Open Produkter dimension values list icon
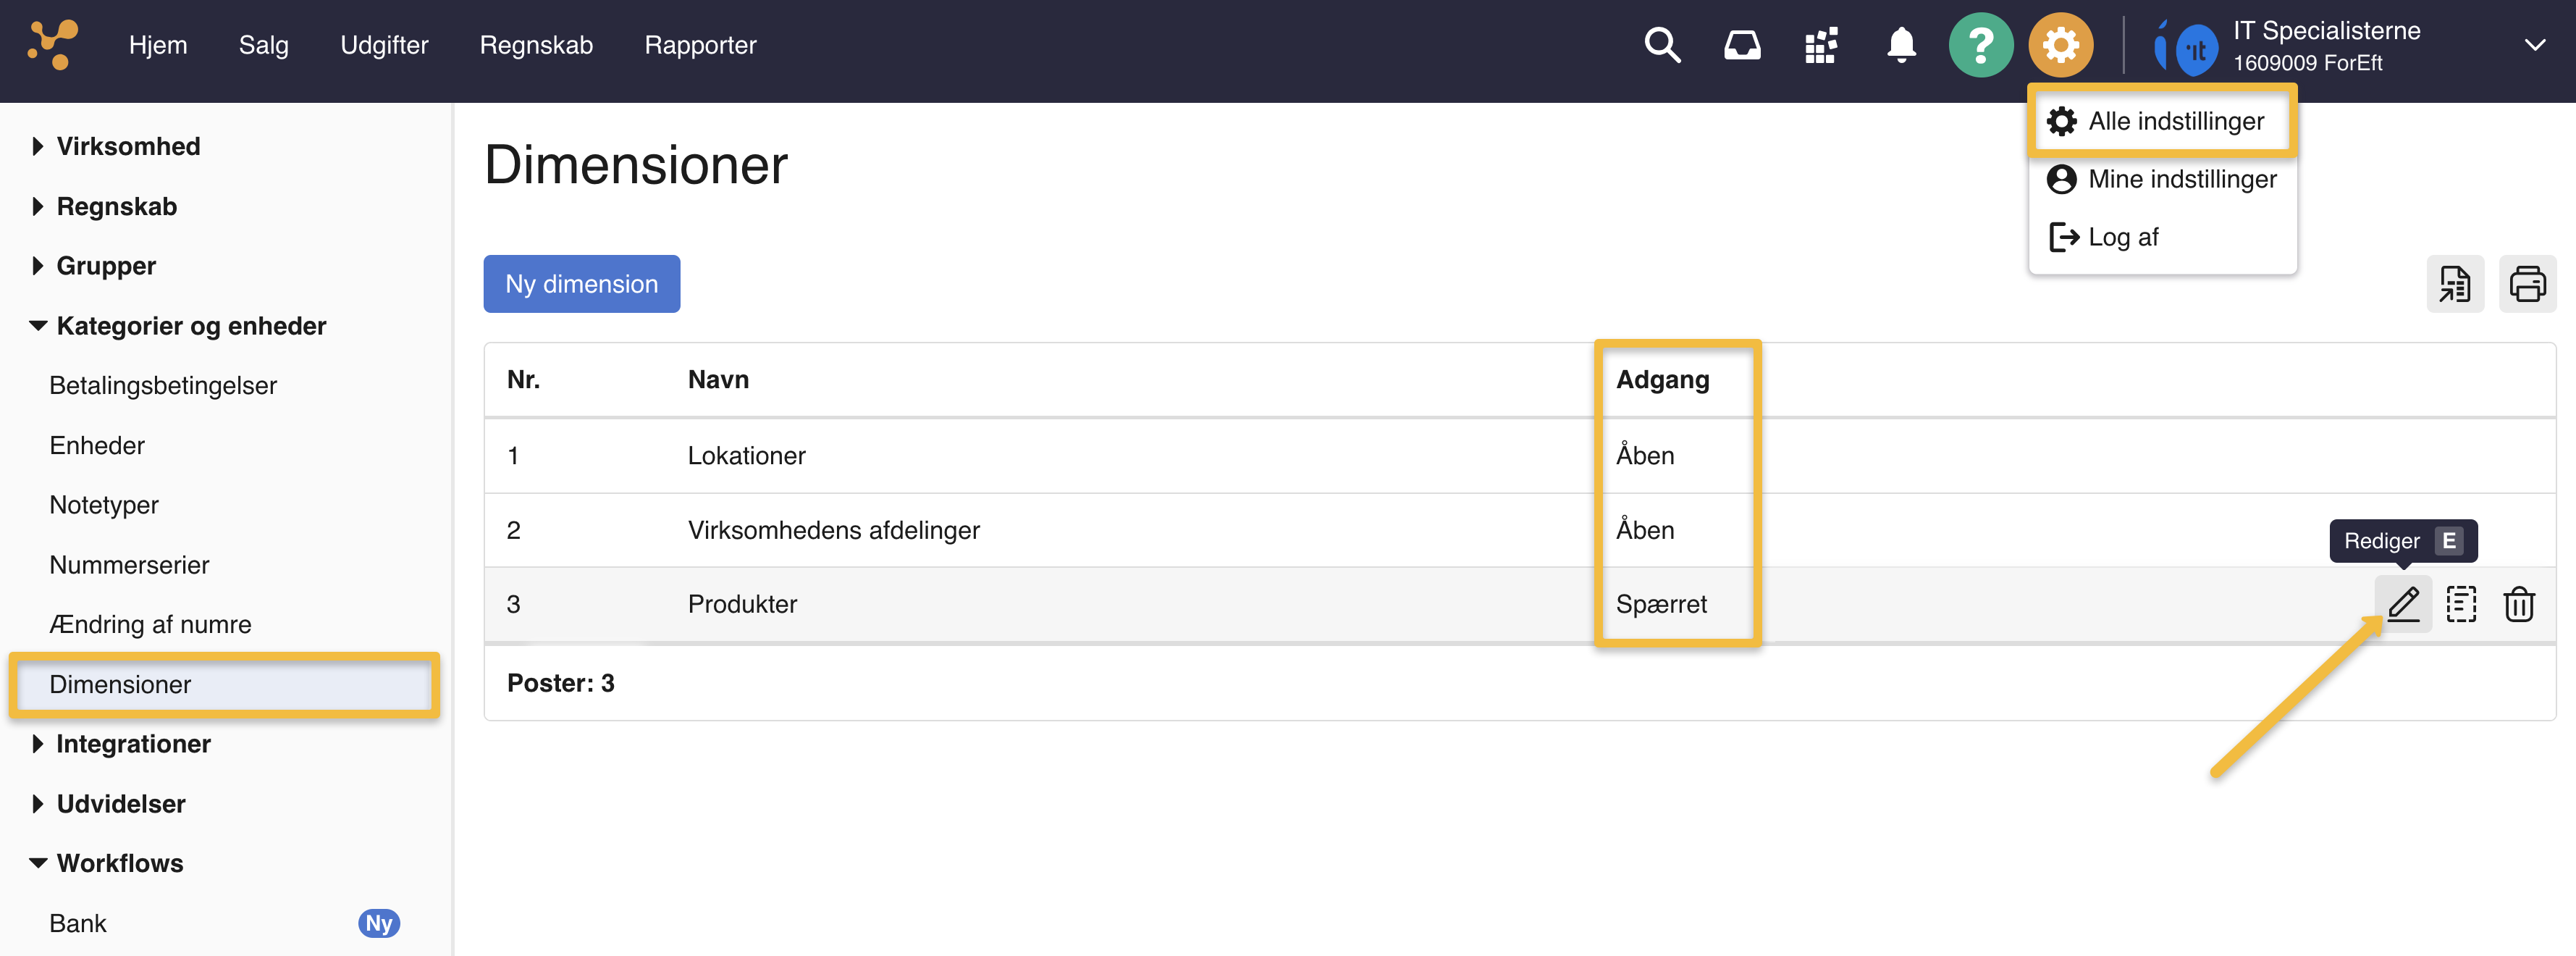 click(2461, 604)
